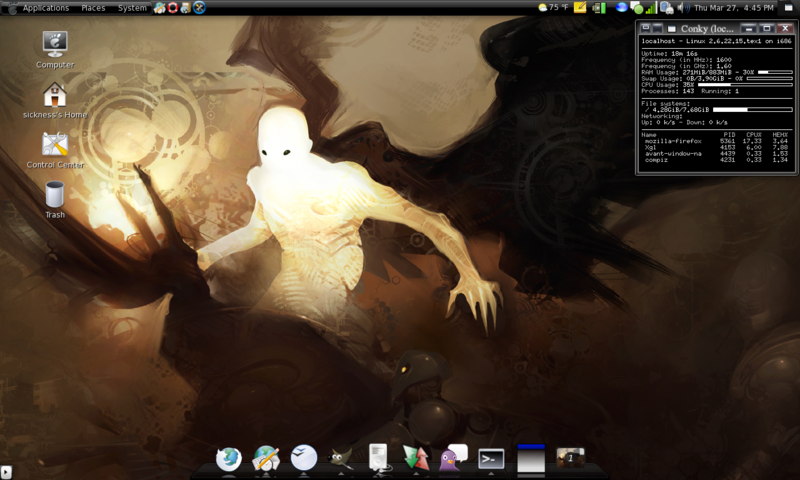
Task: Launch the web page composer globe-with-pencil dock icon
Action: (x=266, y=458)
